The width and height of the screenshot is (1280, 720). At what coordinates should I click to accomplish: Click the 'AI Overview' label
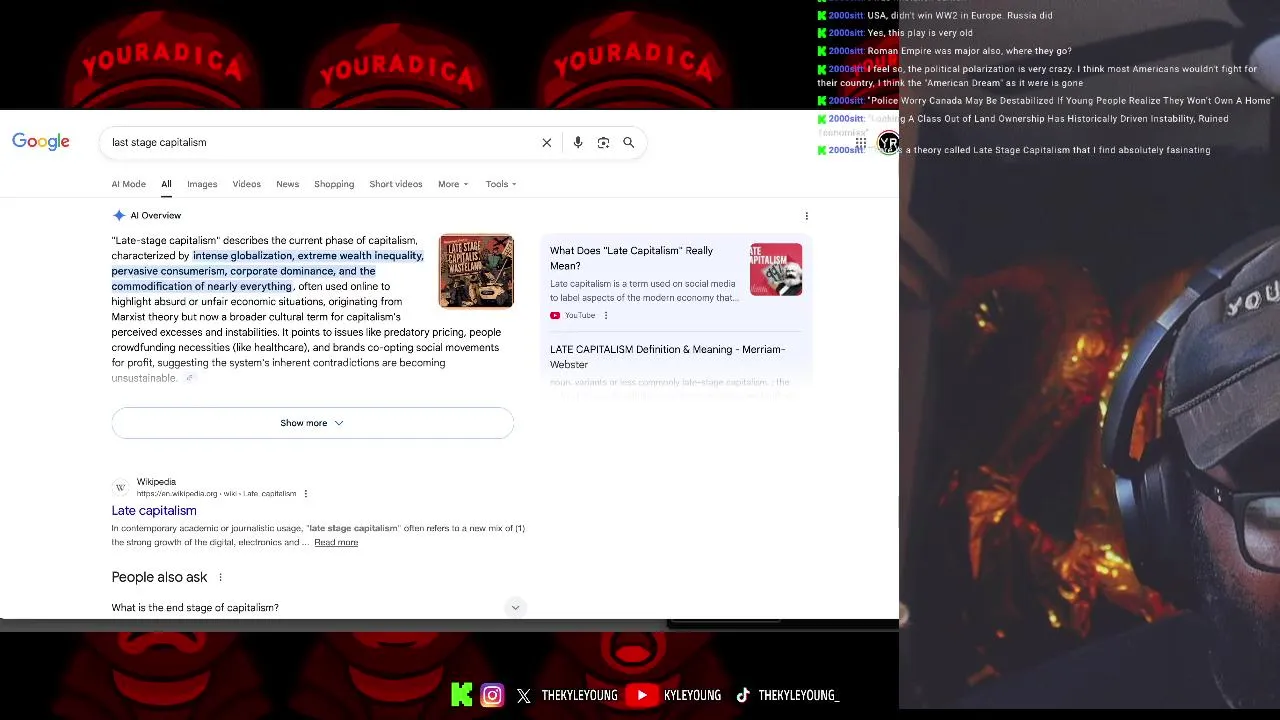pyautogui.click(x=156, y=216)
